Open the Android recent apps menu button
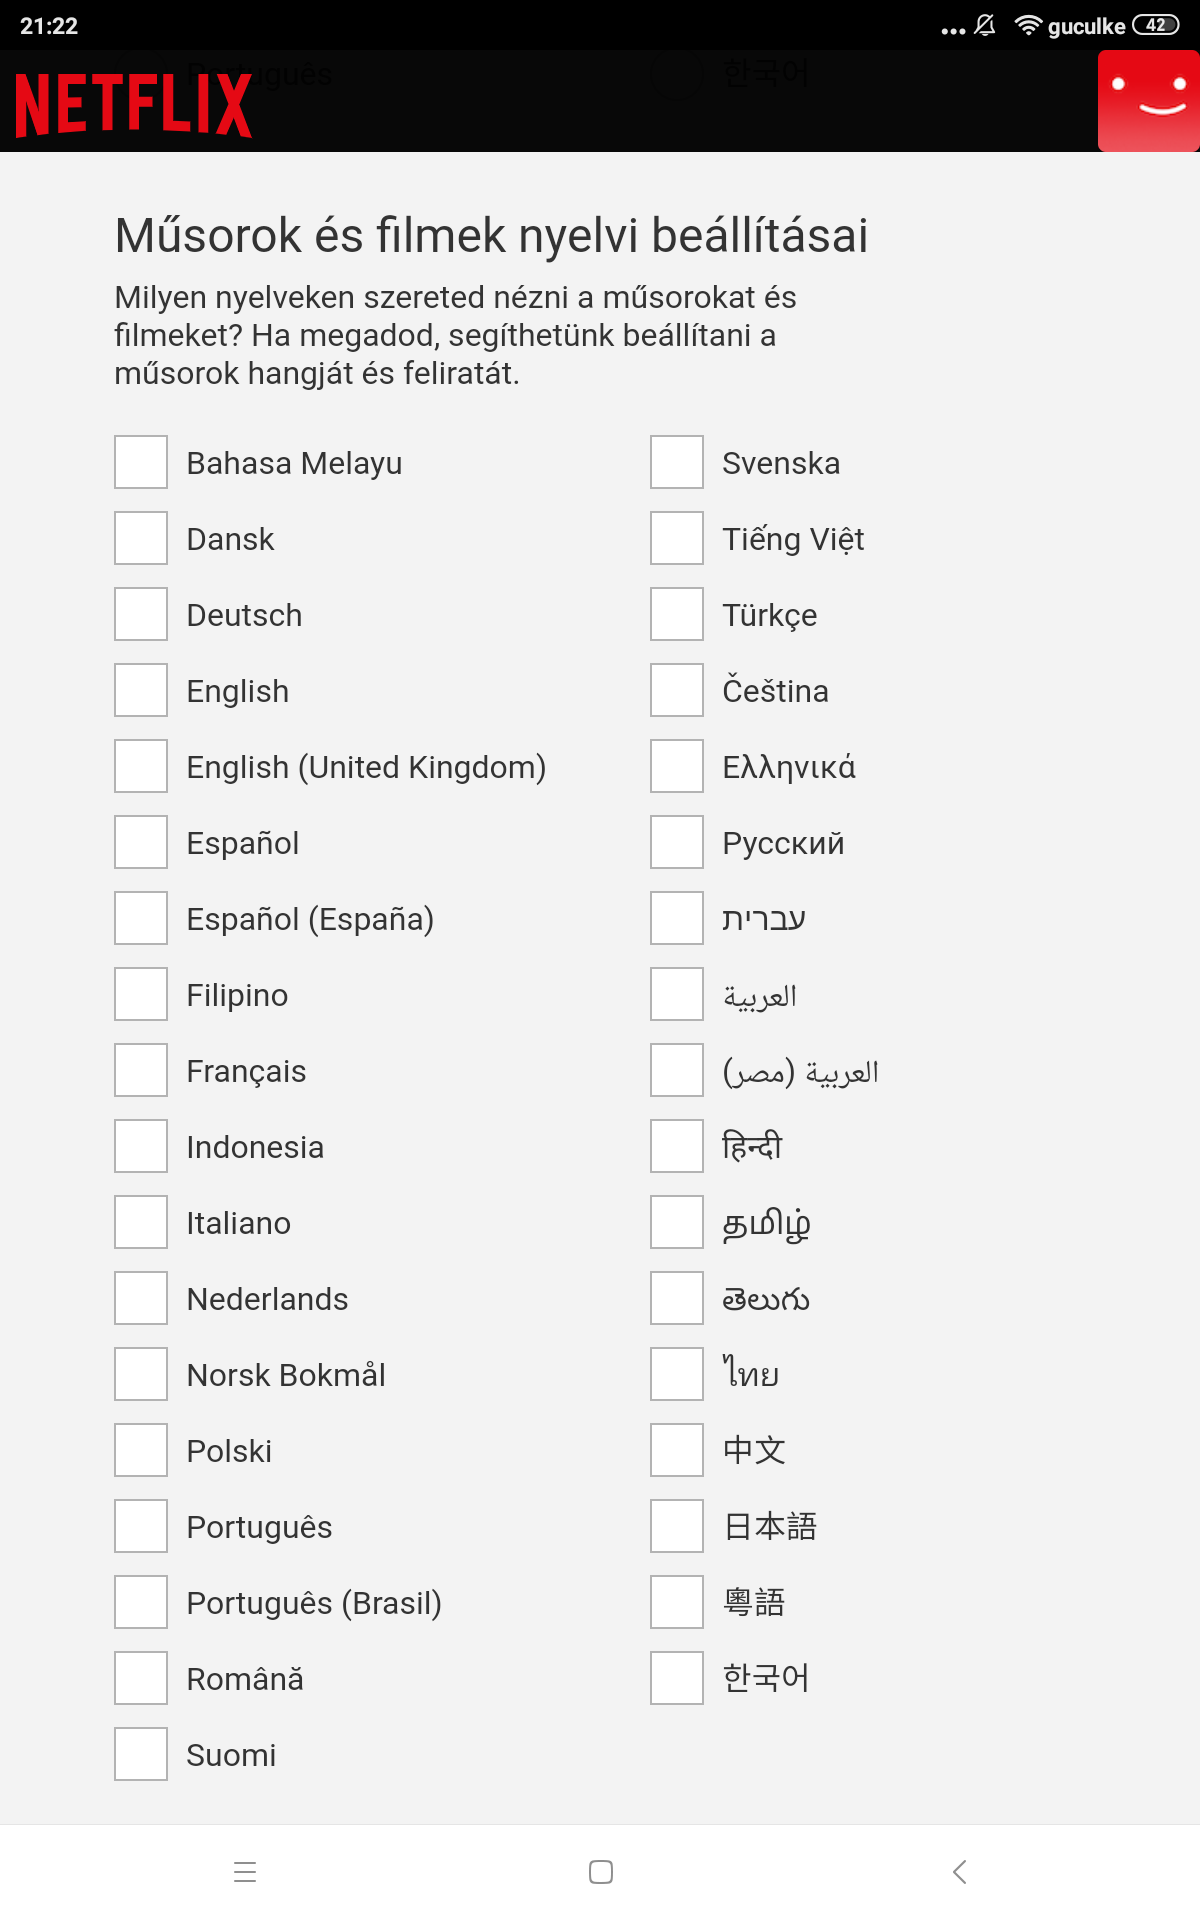The width and height of the screenshot is (1200, 1920). click(x=245, y=1872)
